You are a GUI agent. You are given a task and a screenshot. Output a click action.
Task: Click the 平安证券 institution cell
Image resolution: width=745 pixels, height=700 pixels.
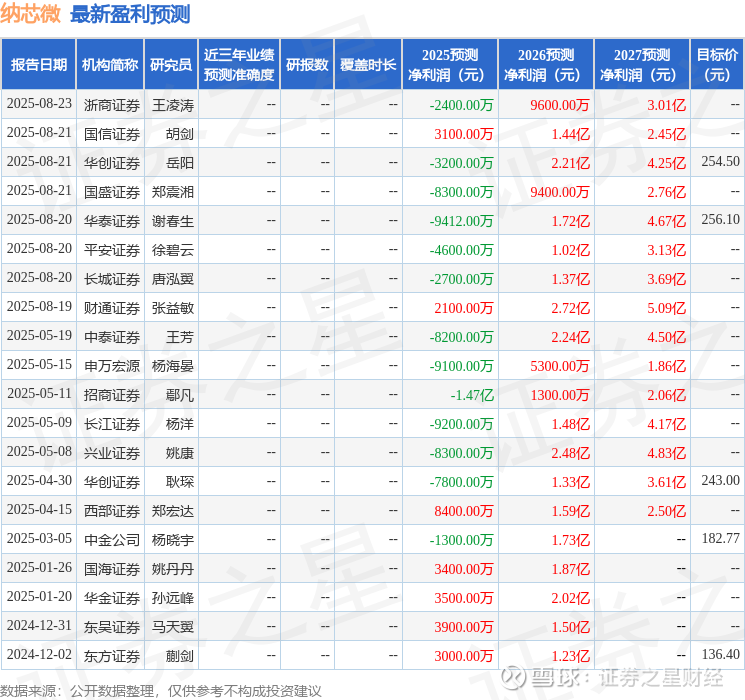(x=112, y=250)
